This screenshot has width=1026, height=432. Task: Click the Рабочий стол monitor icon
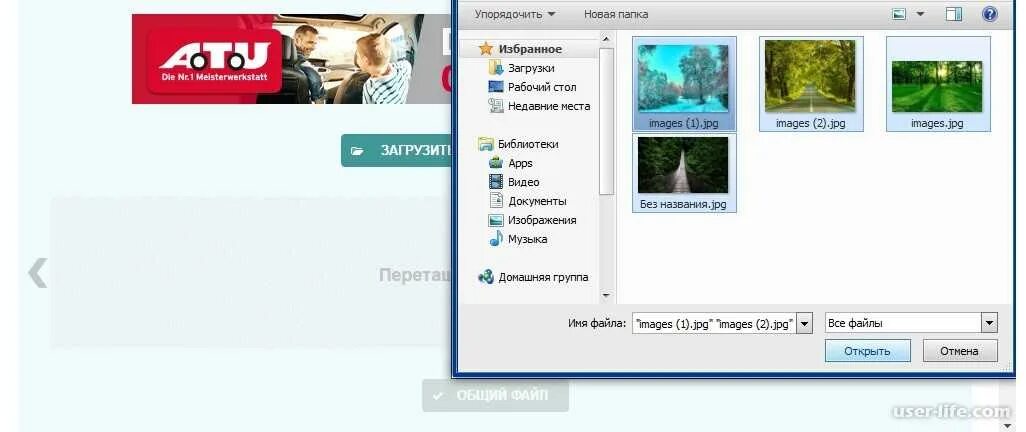(x=496, y=87)
